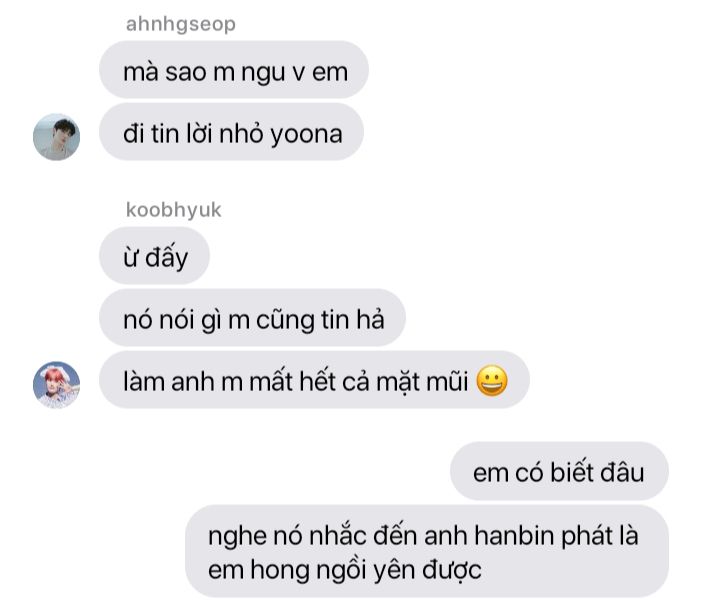Tap the ahnhgseop username label
Viewport: 720px width, 600px height.
tap(180, 24)
